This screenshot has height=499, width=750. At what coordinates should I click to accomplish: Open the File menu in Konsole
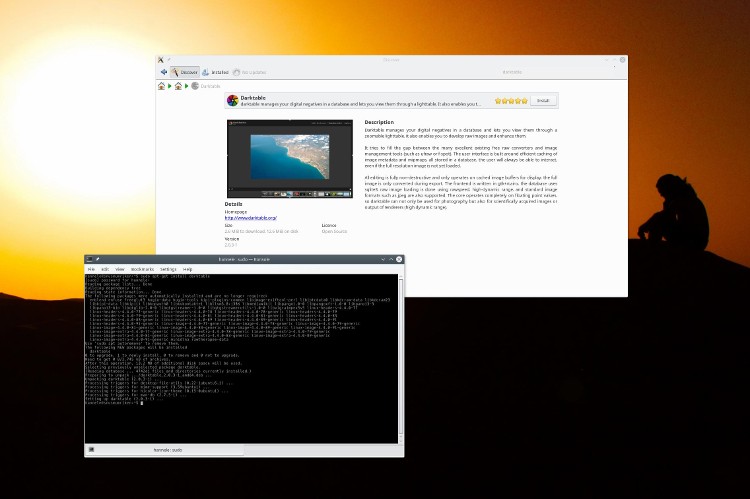91,269
